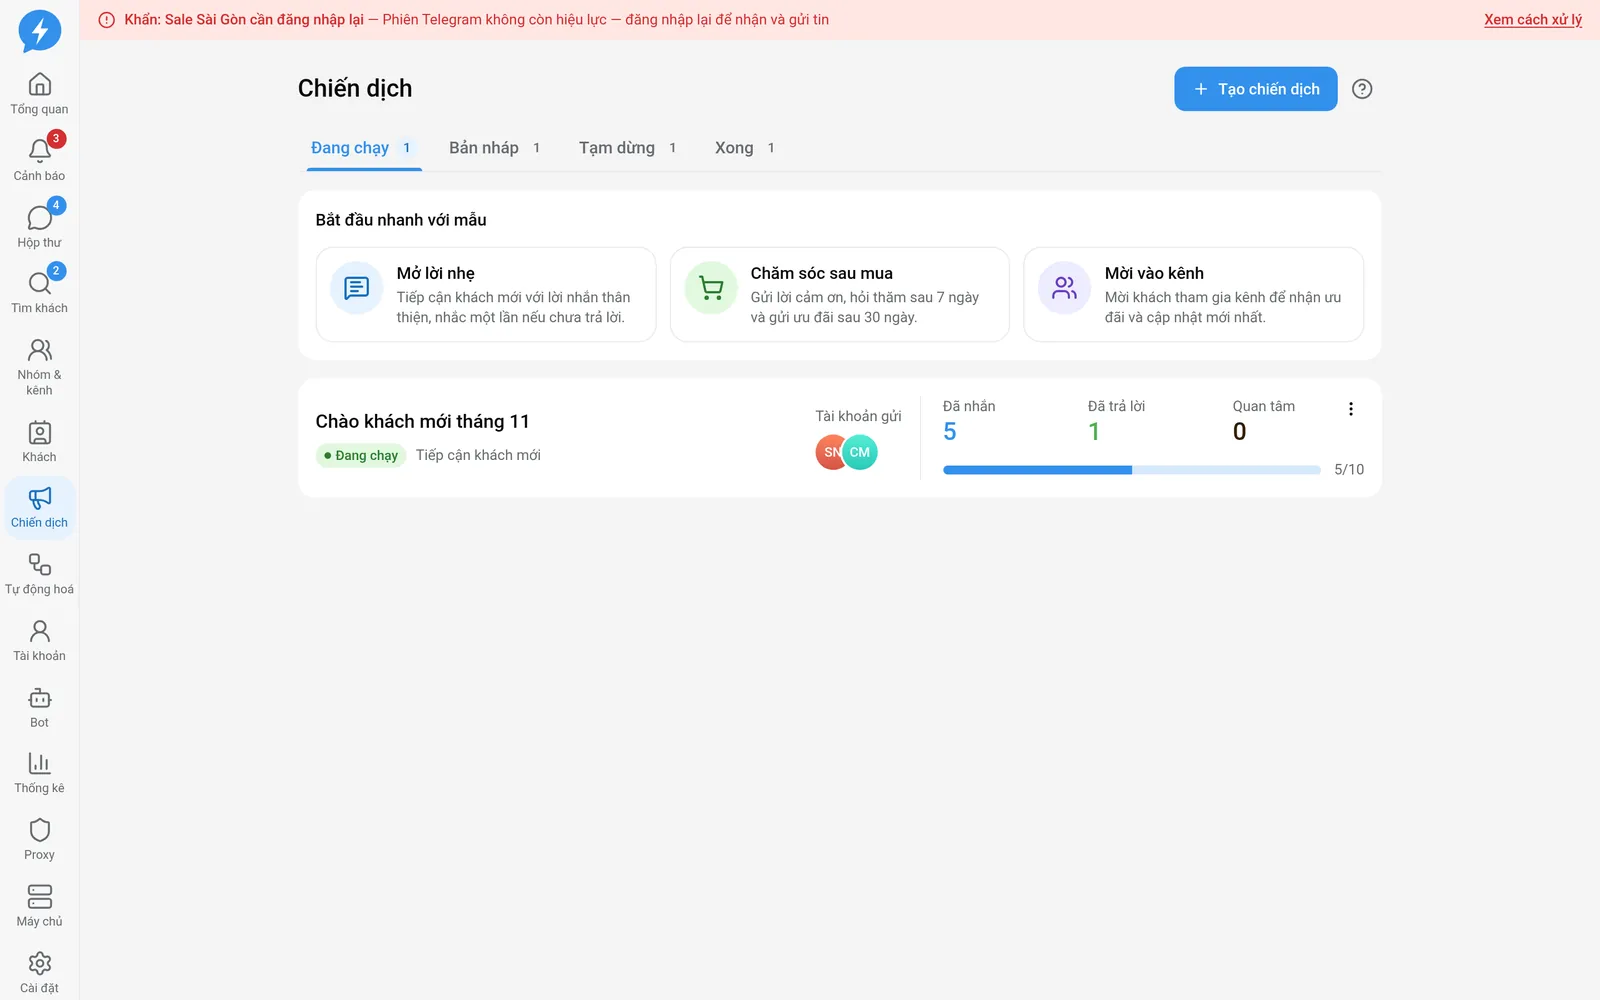Click Đã trả lời count 1
Image resolution: width=1600 pixels, height=1000 pixels.
point(1094,432)
